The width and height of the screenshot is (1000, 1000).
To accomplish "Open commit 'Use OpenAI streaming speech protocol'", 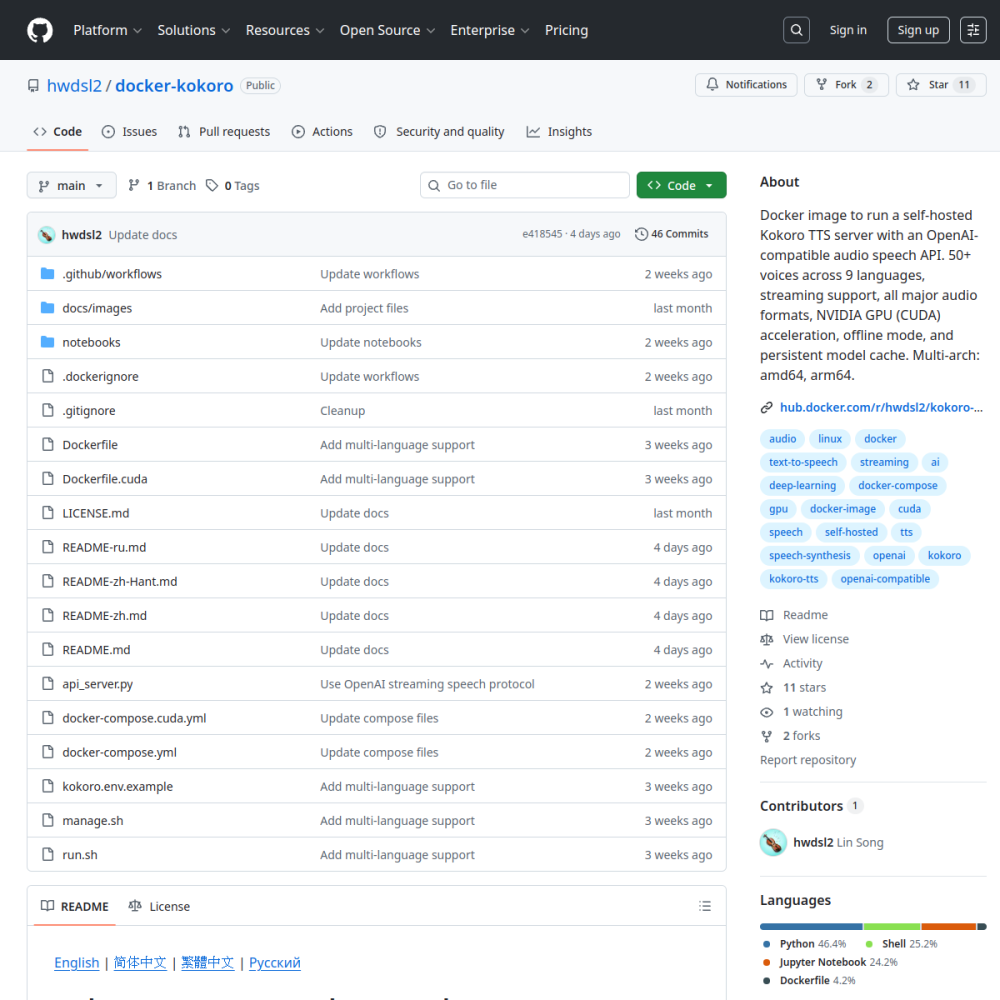I will [427, 684].
